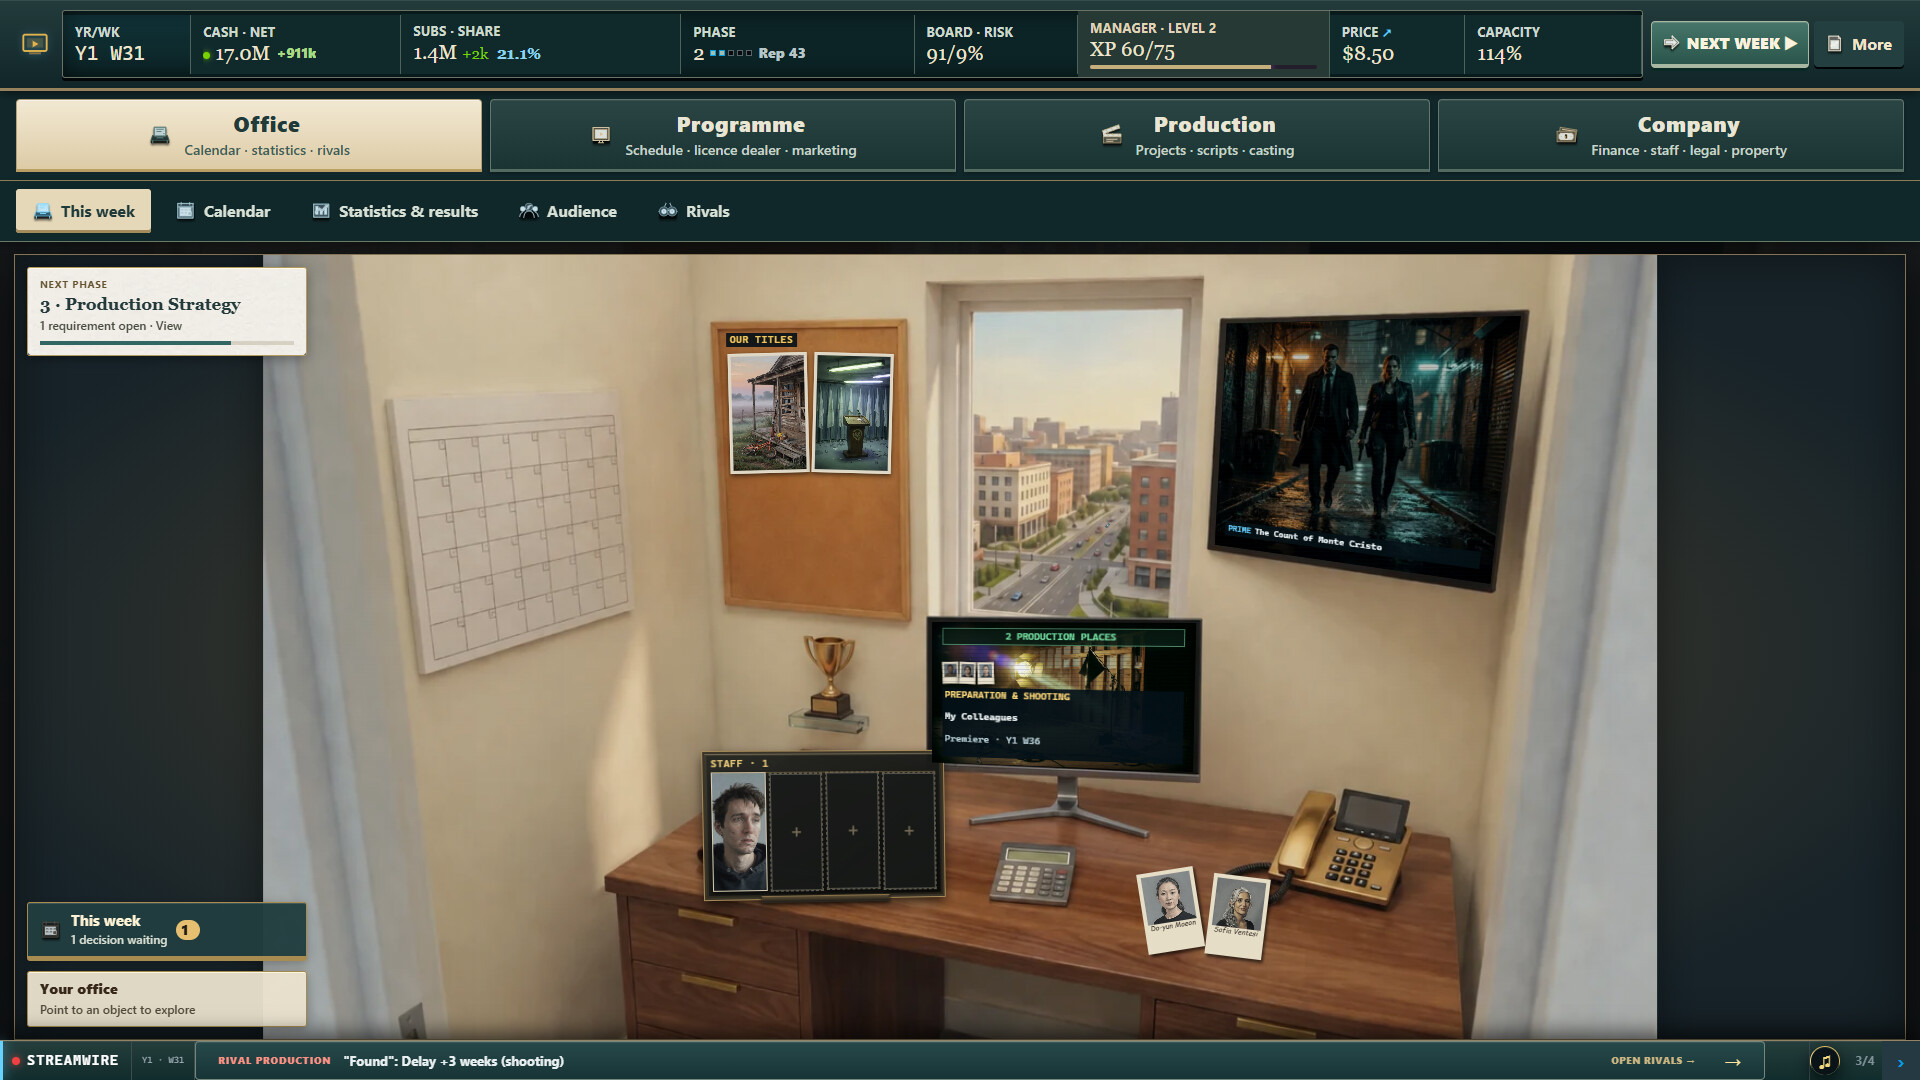Click the Manager XP progress bar

(x=1203, y=67)
